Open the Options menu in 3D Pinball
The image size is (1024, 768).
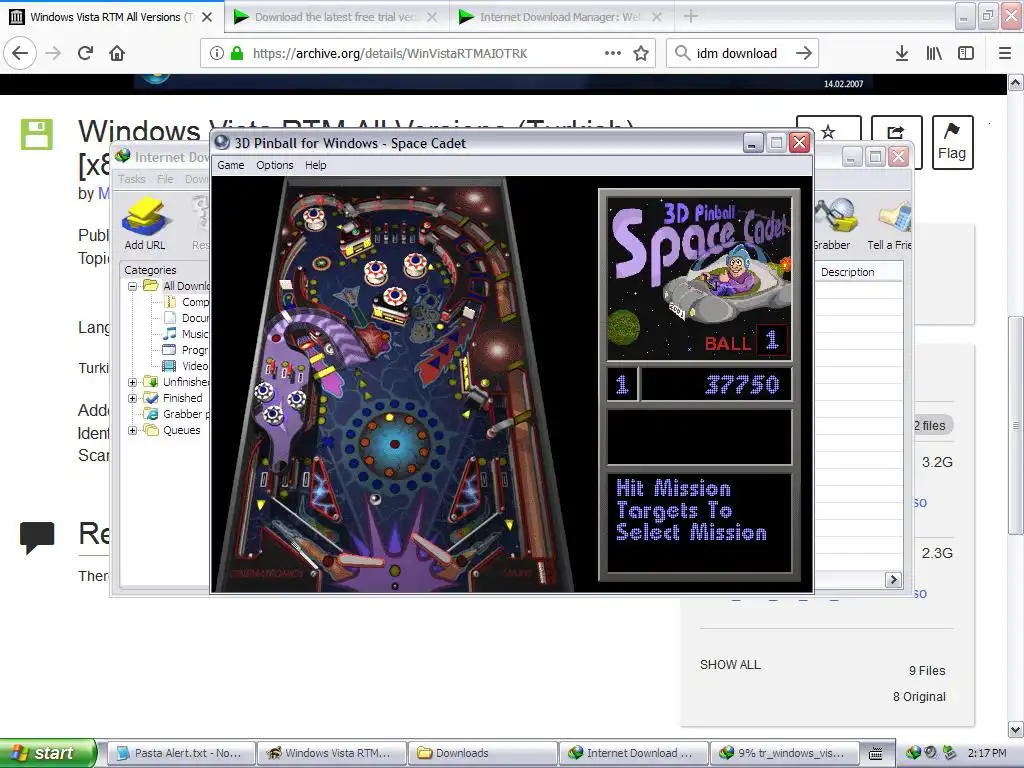coord(274,165)
